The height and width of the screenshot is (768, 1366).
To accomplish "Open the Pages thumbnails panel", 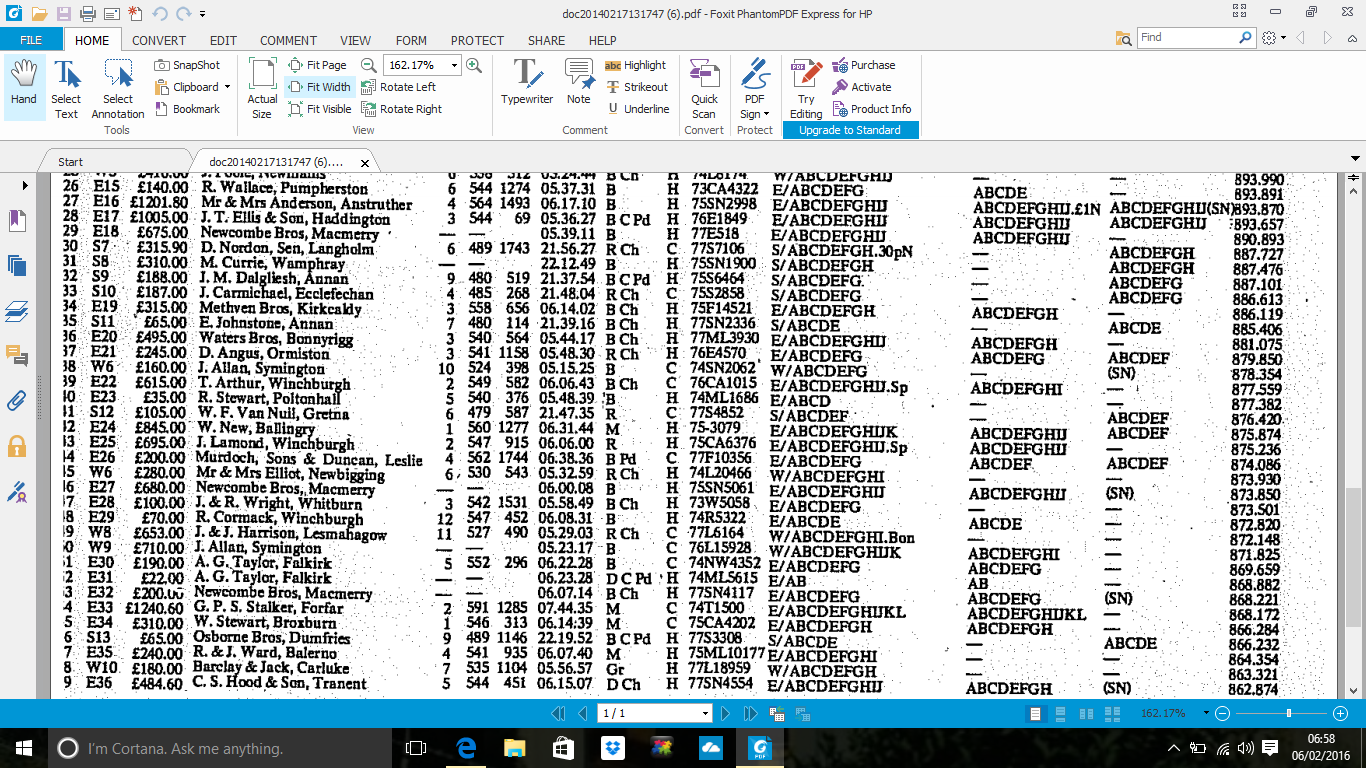I will (x=17, y=265).
